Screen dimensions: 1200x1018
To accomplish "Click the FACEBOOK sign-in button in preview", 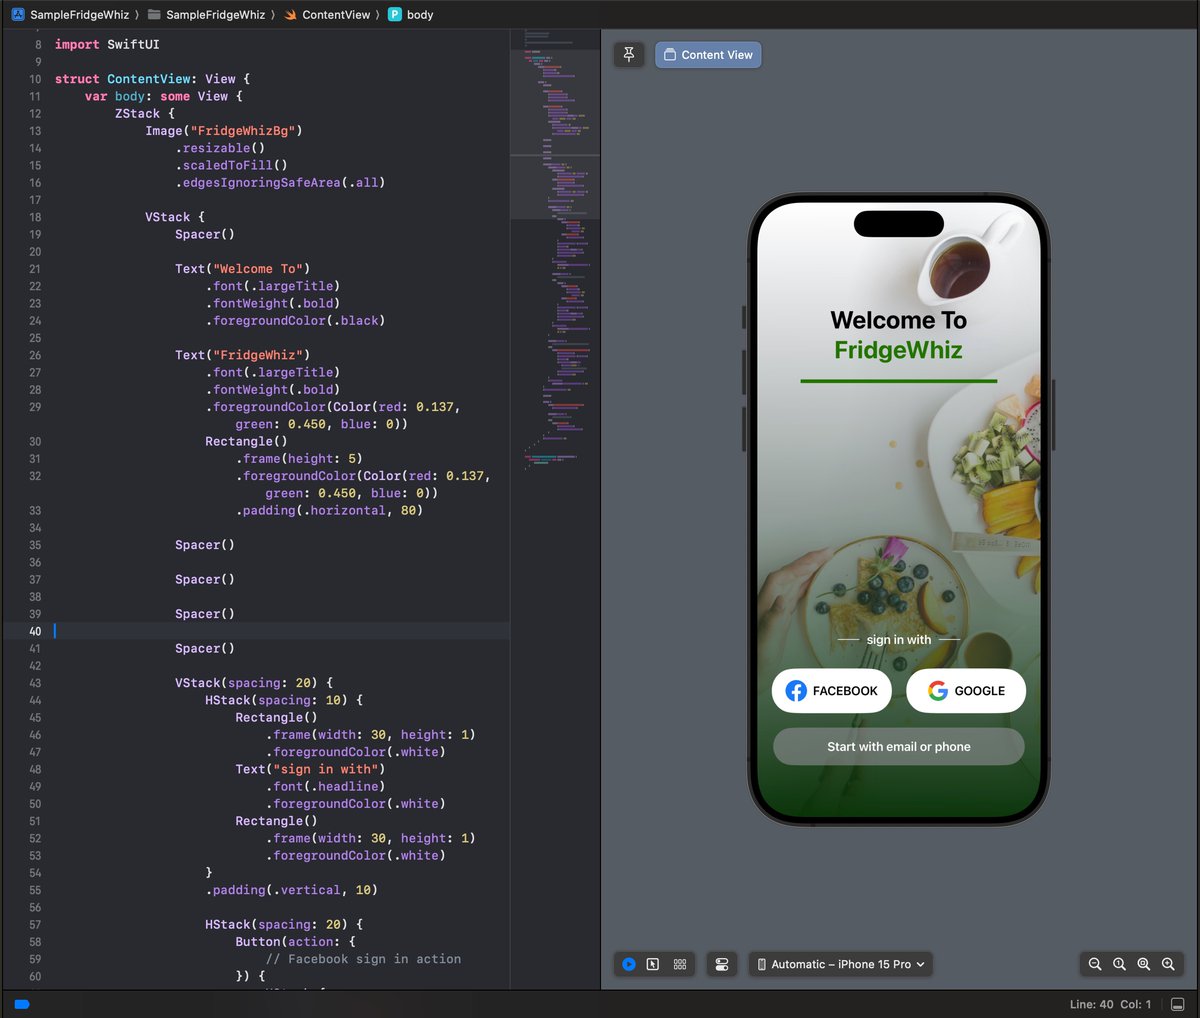I will pyautogui.click(x=831, y=691).
